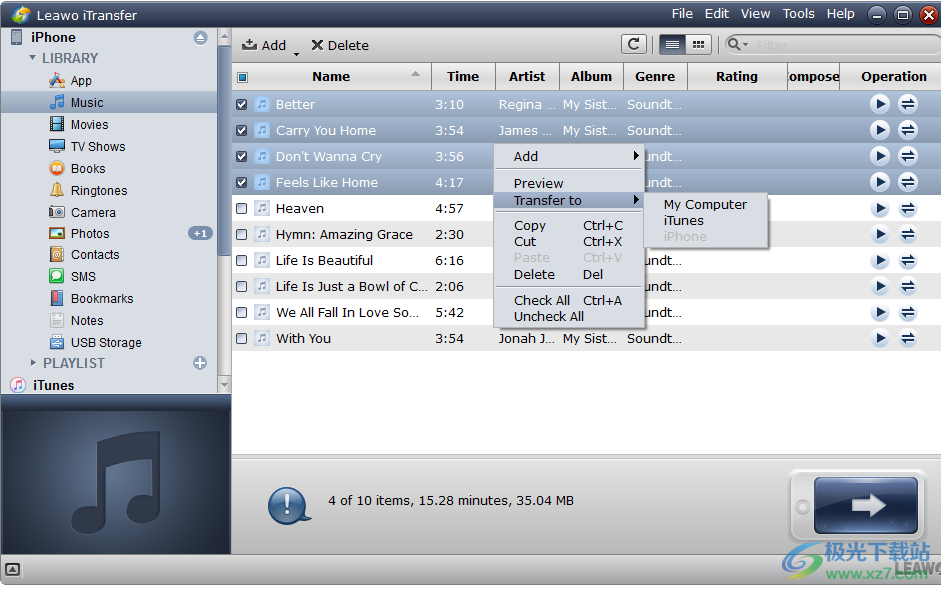Check the Heaven song checkbox
941x590 pixels.
(241, 208)
